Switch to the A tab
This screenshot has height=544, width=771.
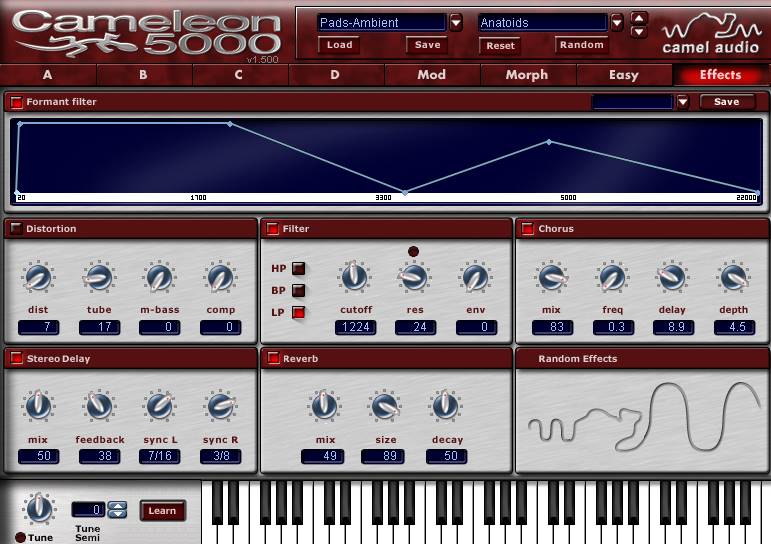pos(48,75)
